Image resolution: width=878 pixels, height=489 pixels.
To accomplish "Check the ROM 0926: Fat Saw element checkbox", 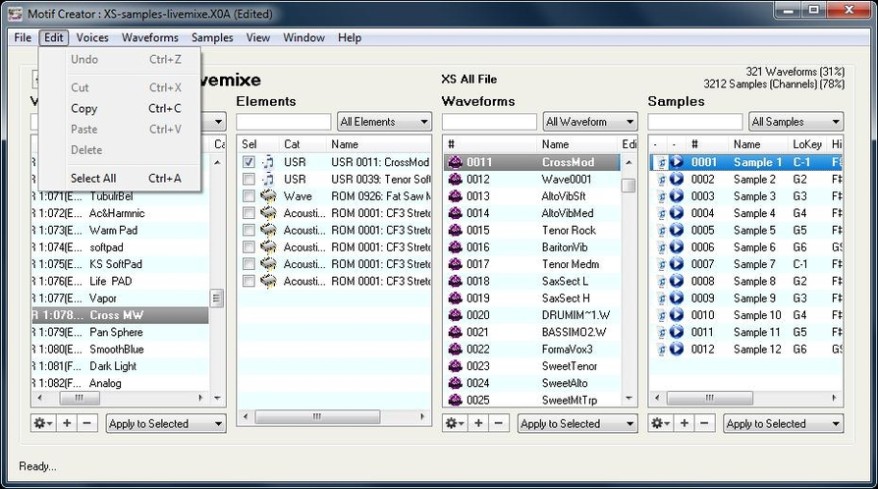I will tap(249, 196).
